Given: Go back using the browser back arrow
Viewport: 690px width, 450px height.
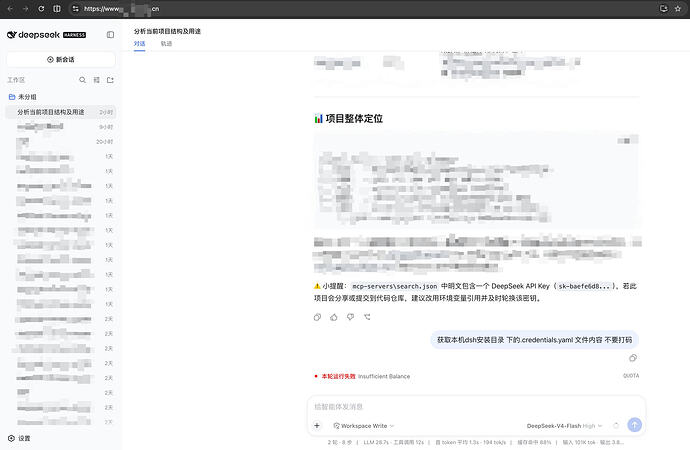Looking at the screenshot, I should pos(10,8).
